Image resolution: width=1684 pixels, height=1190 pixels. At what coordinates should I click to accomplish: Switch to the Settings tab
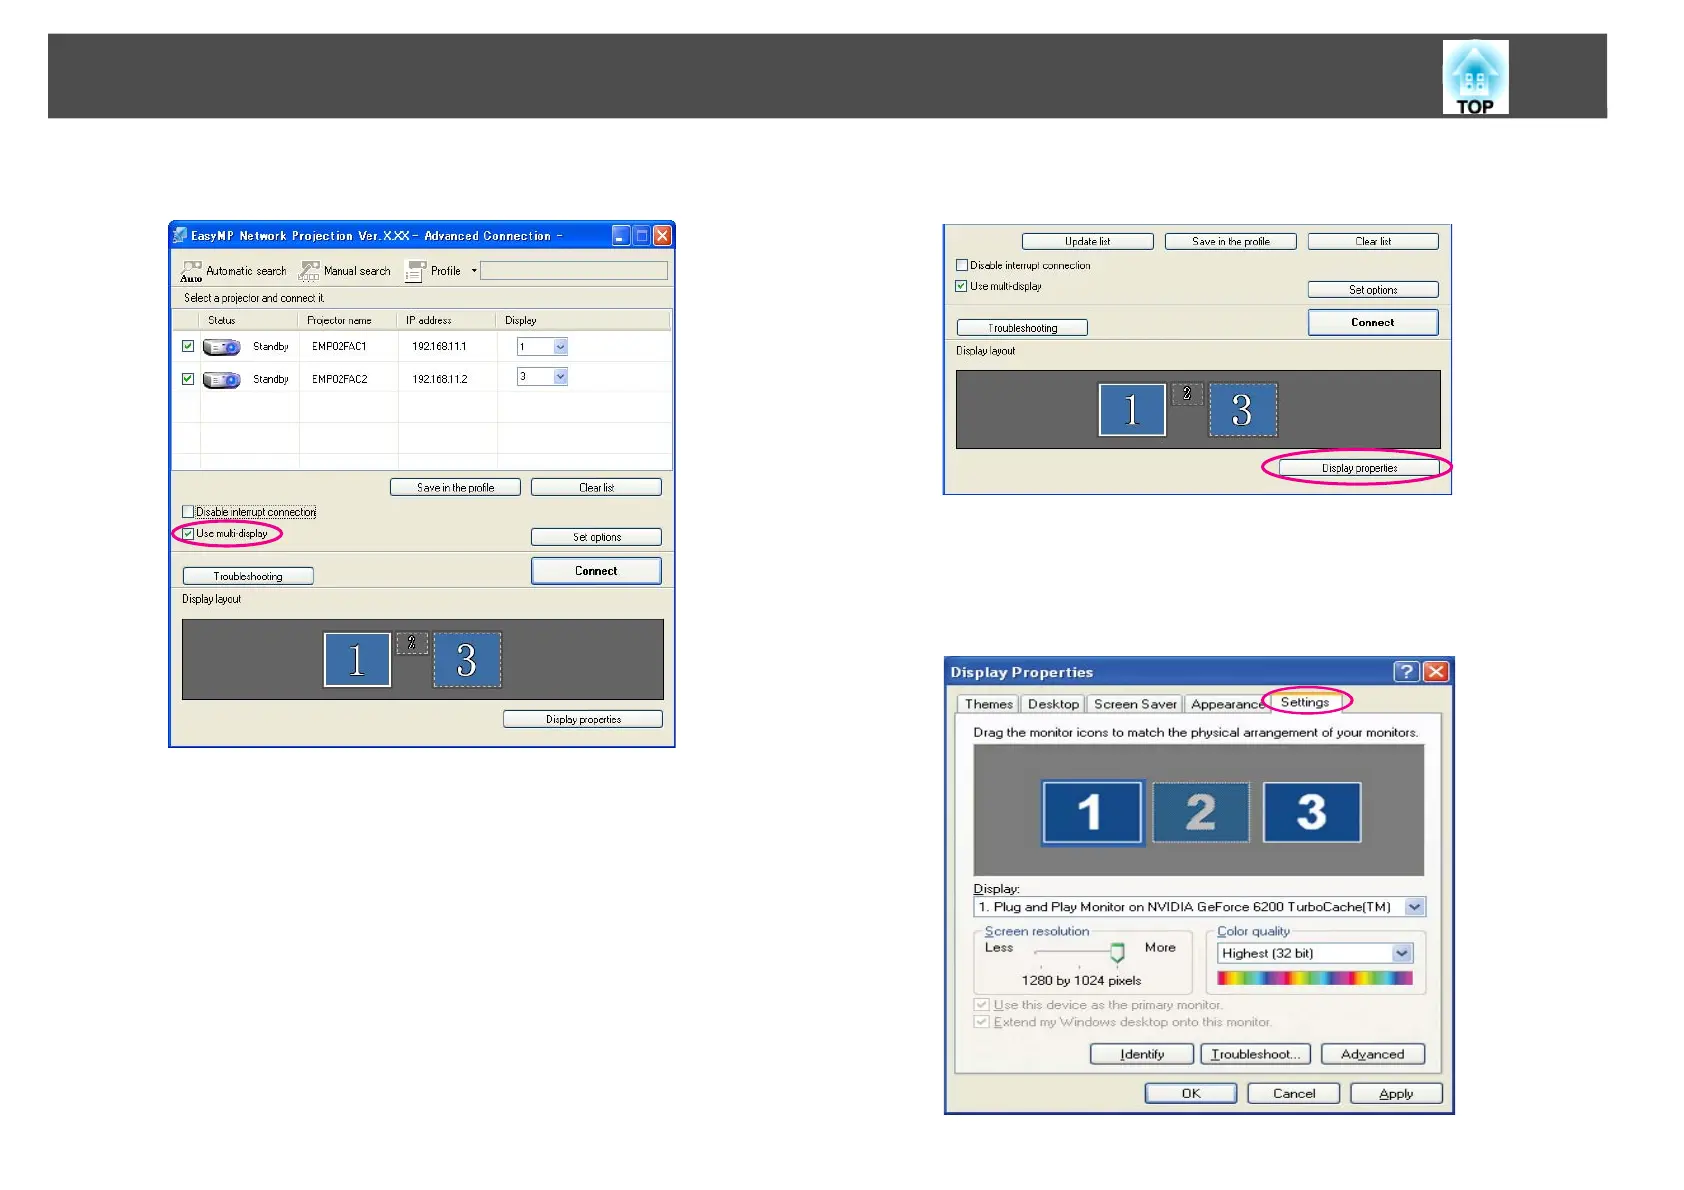tap(1305, 702)
